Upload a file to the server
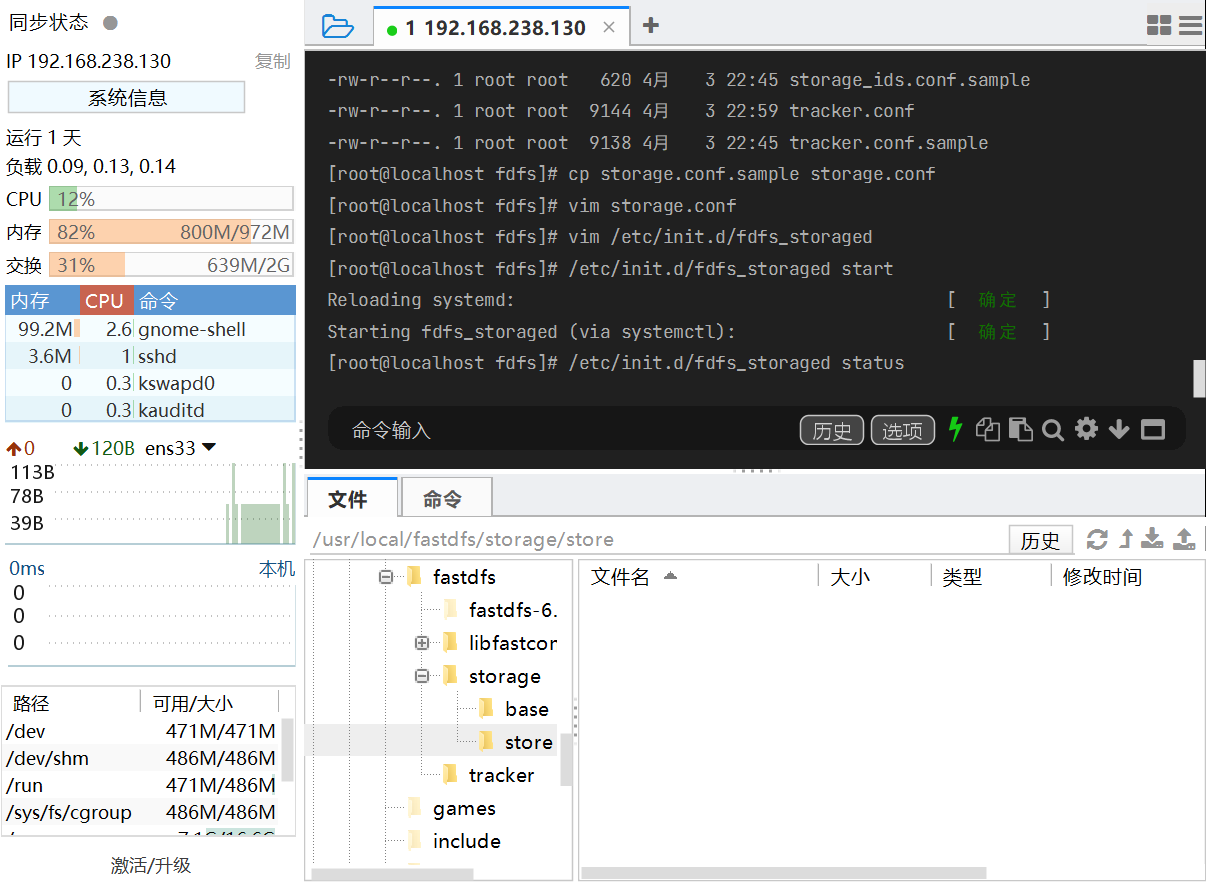The width and height of the screenshot is (1206, 884). [x=1184, y=539]
